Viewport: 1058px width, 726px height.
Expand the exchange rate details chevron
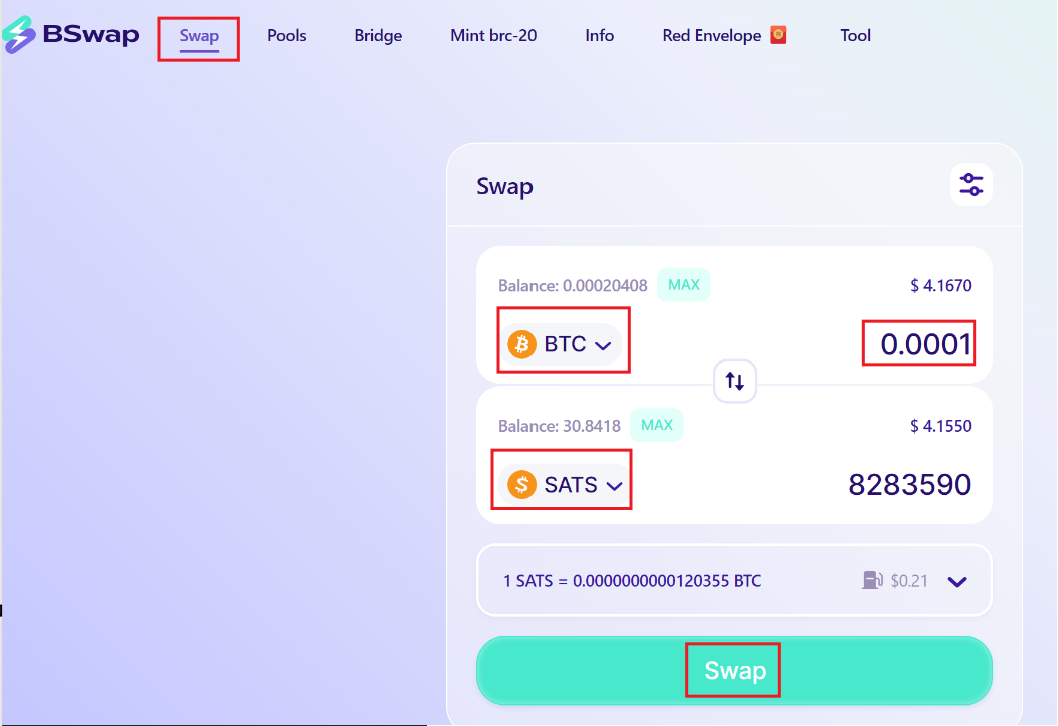tap(957, 580)
